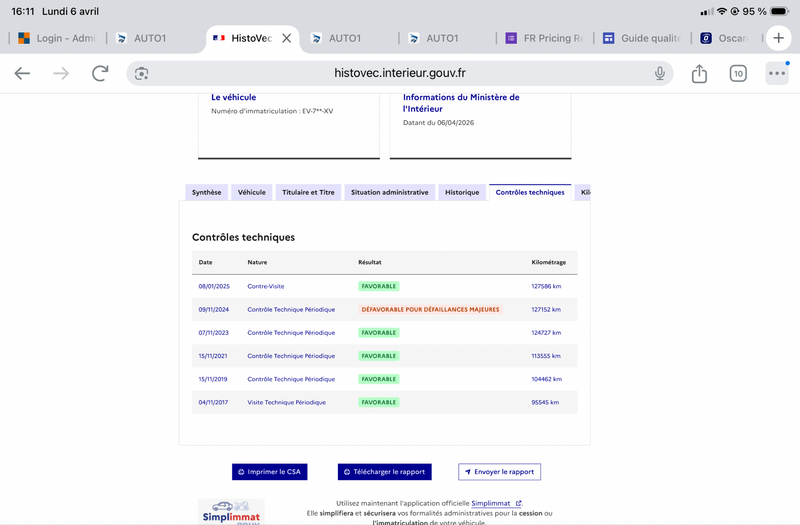Close the HistoVec tab
This screenshot has width=800, height=525.
[x=287, y=38]
